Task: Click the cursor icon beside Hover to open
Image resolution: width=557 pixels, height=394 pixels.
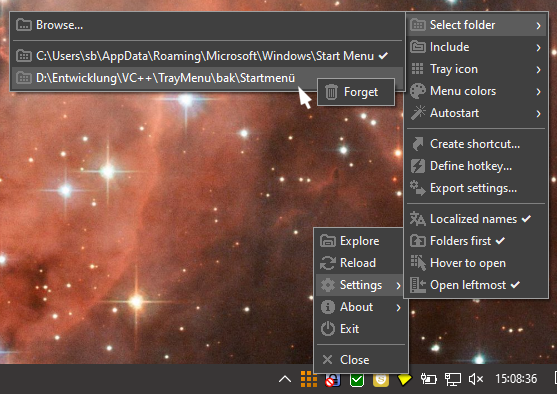Action: 418,263
